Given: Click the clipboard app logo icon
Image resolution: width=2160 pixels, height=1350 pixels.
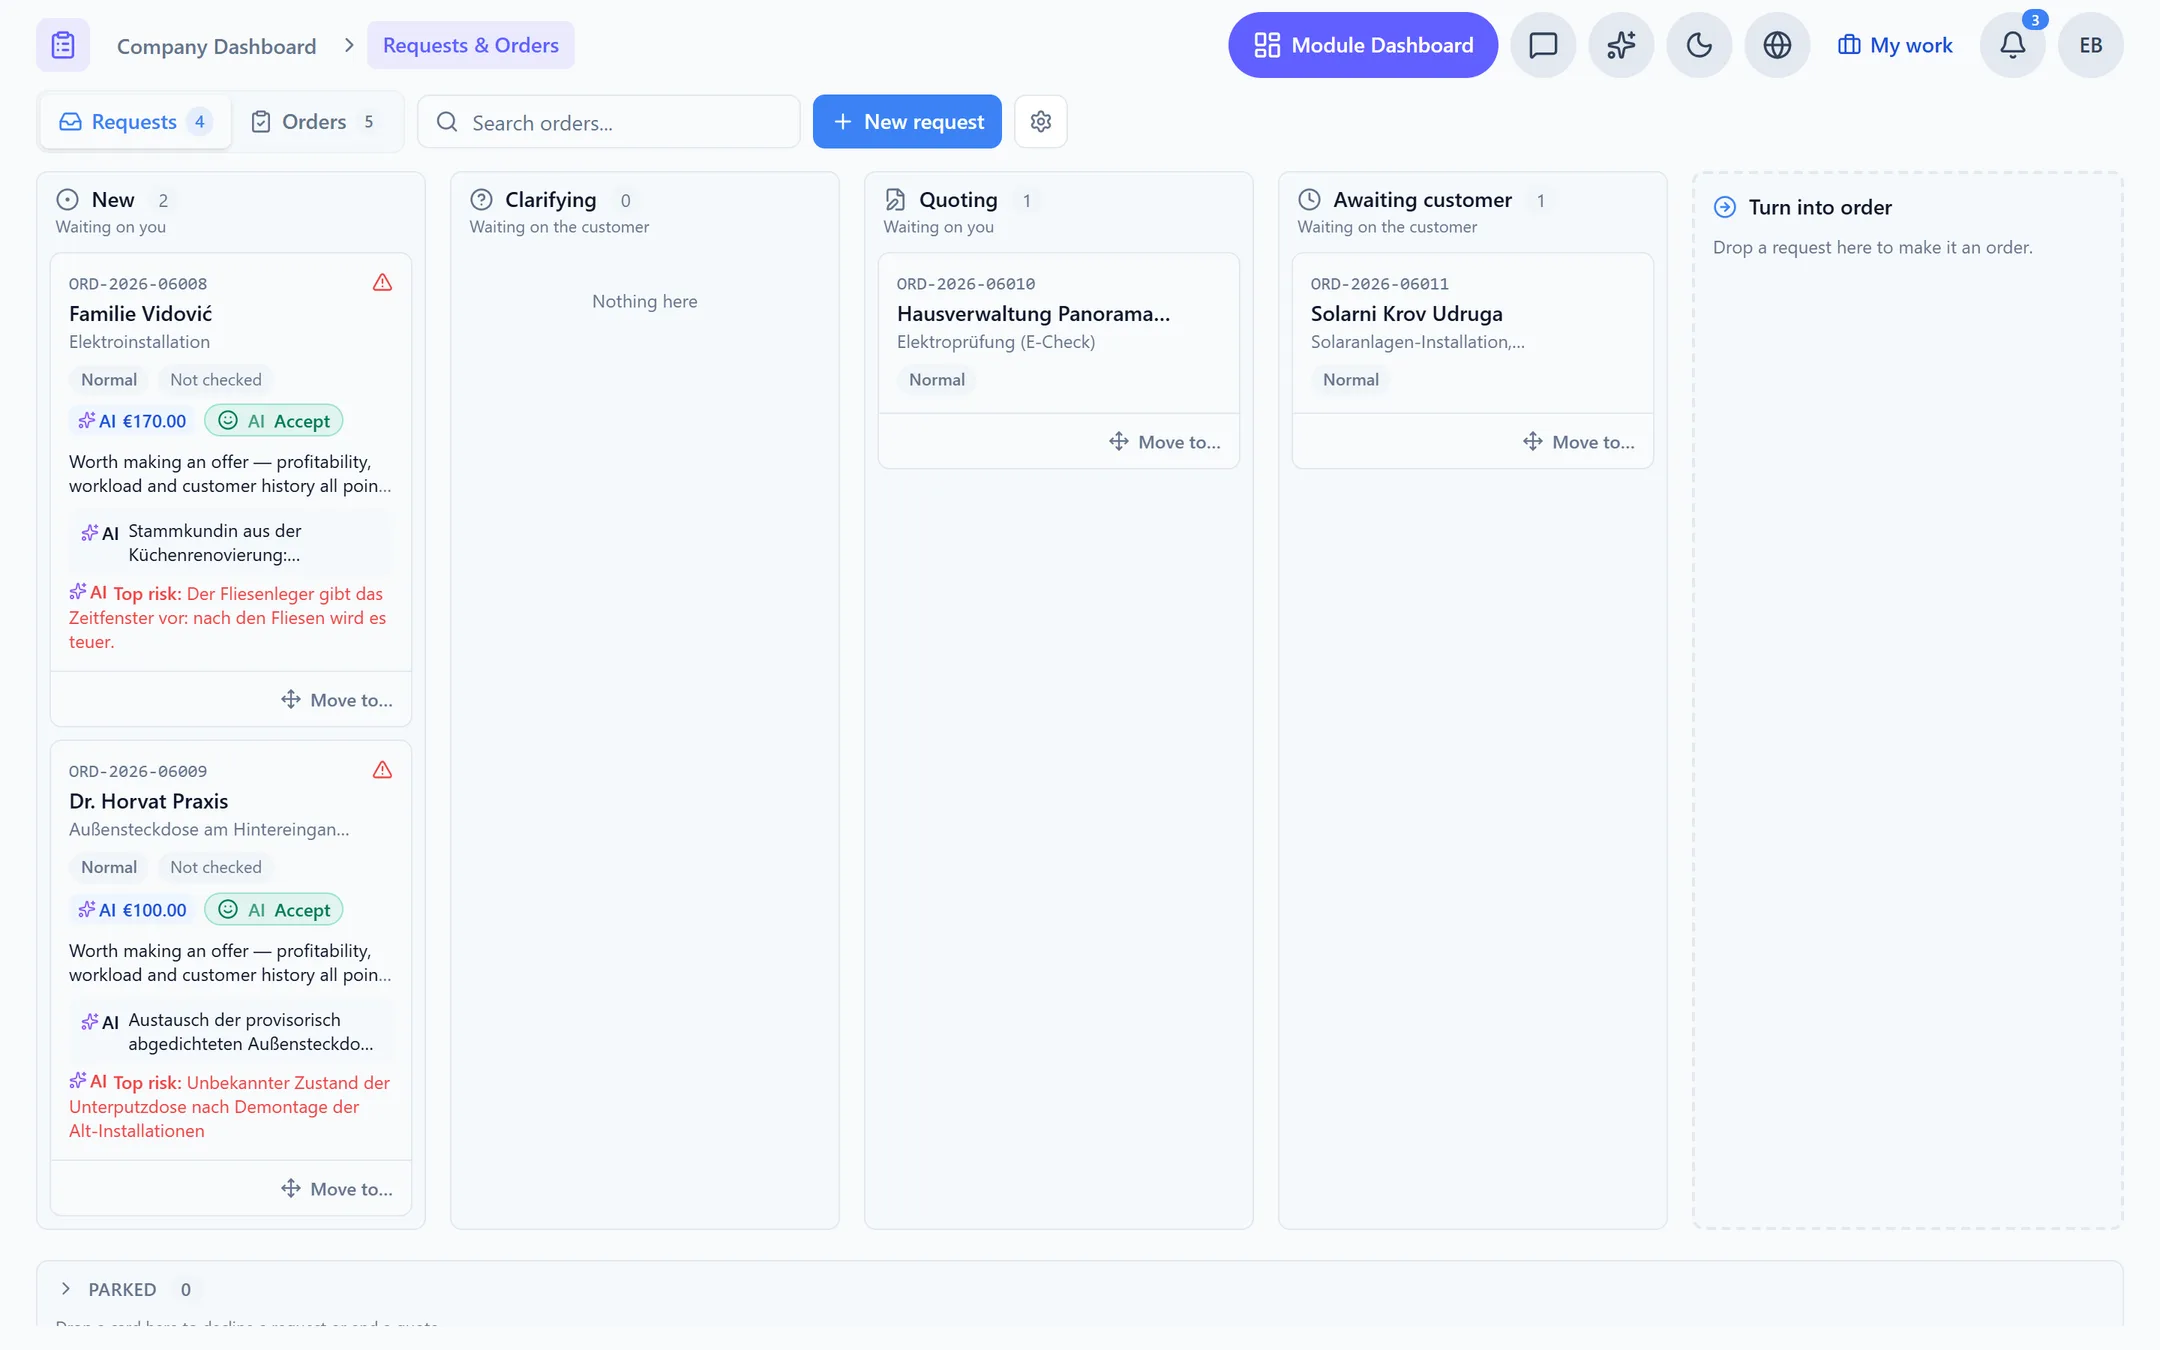Looking at the screenshot, I should [x=63, y=45].
